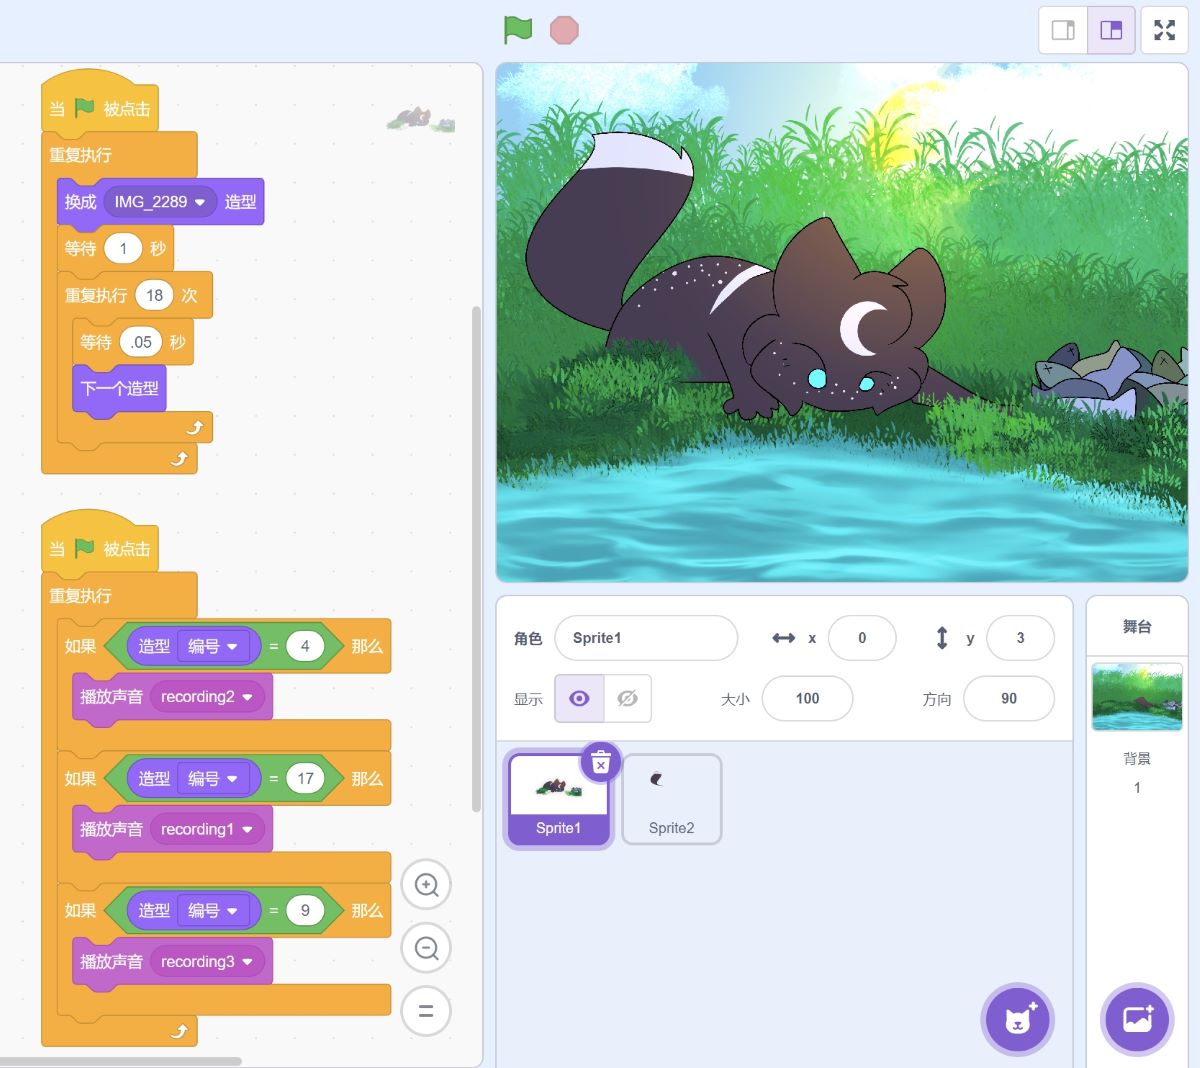This screenshot has width=1200, height=1068.
Task: Click the 播放声音 recording2 block
Action: tap(111, 697)
